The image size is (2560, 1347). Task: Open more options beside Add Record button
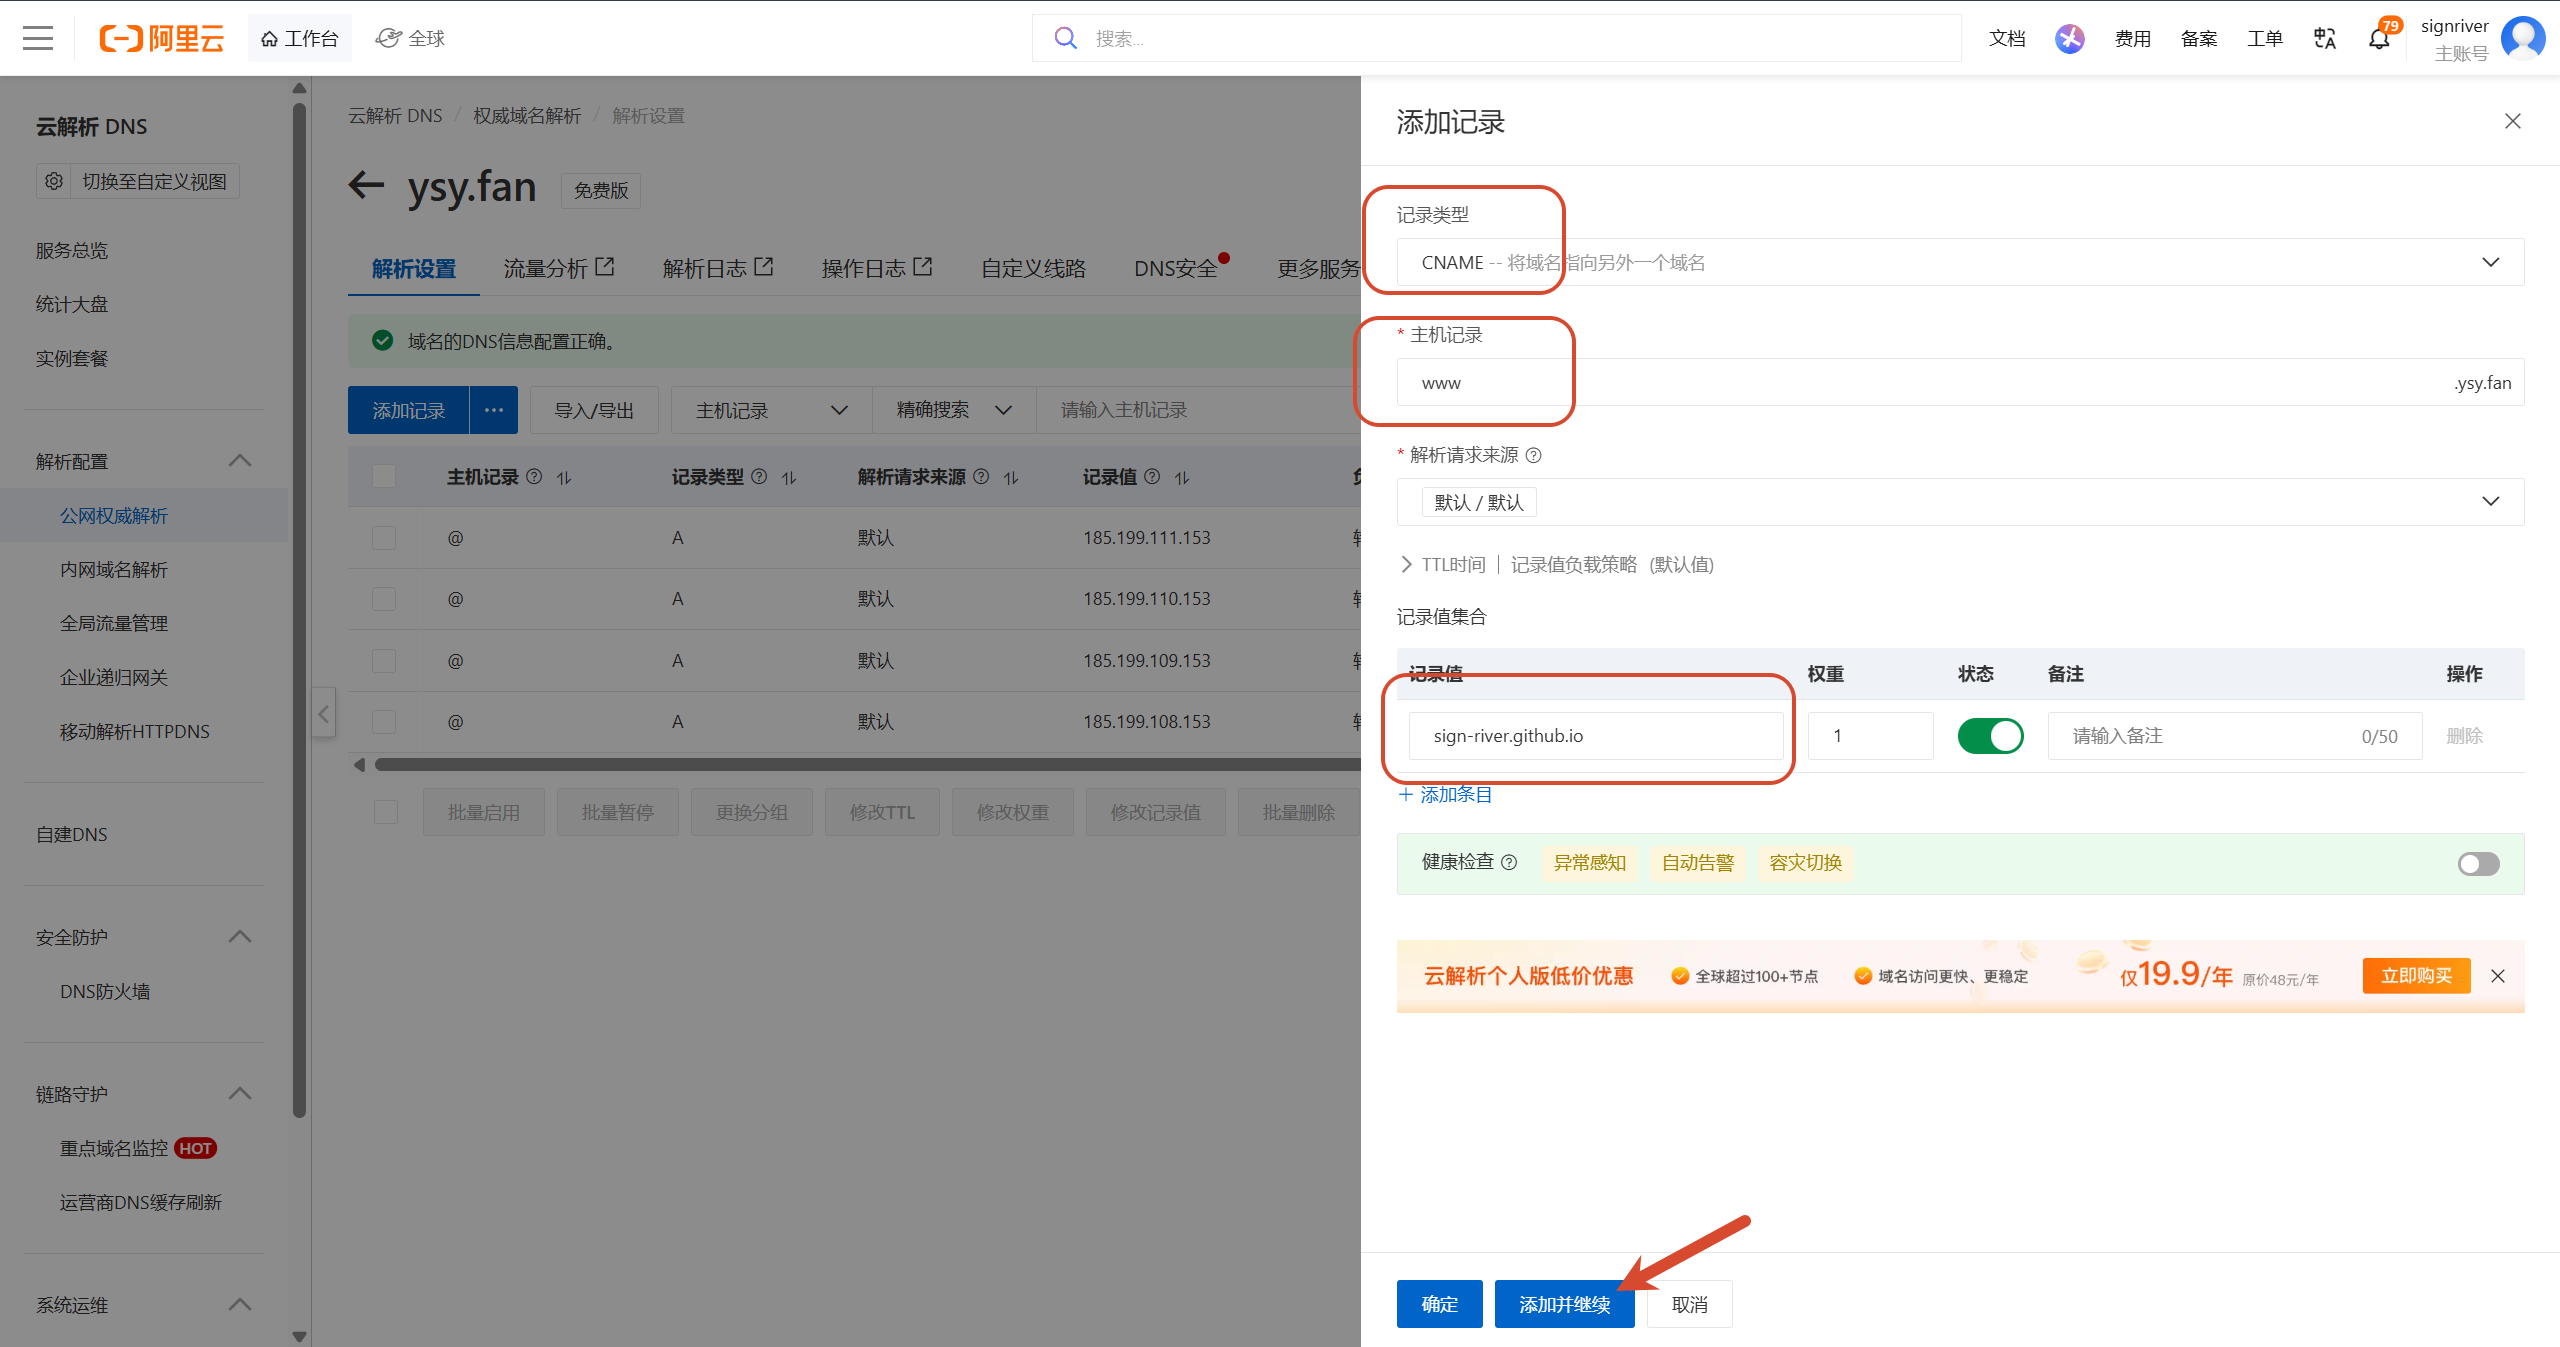[494, 410]
